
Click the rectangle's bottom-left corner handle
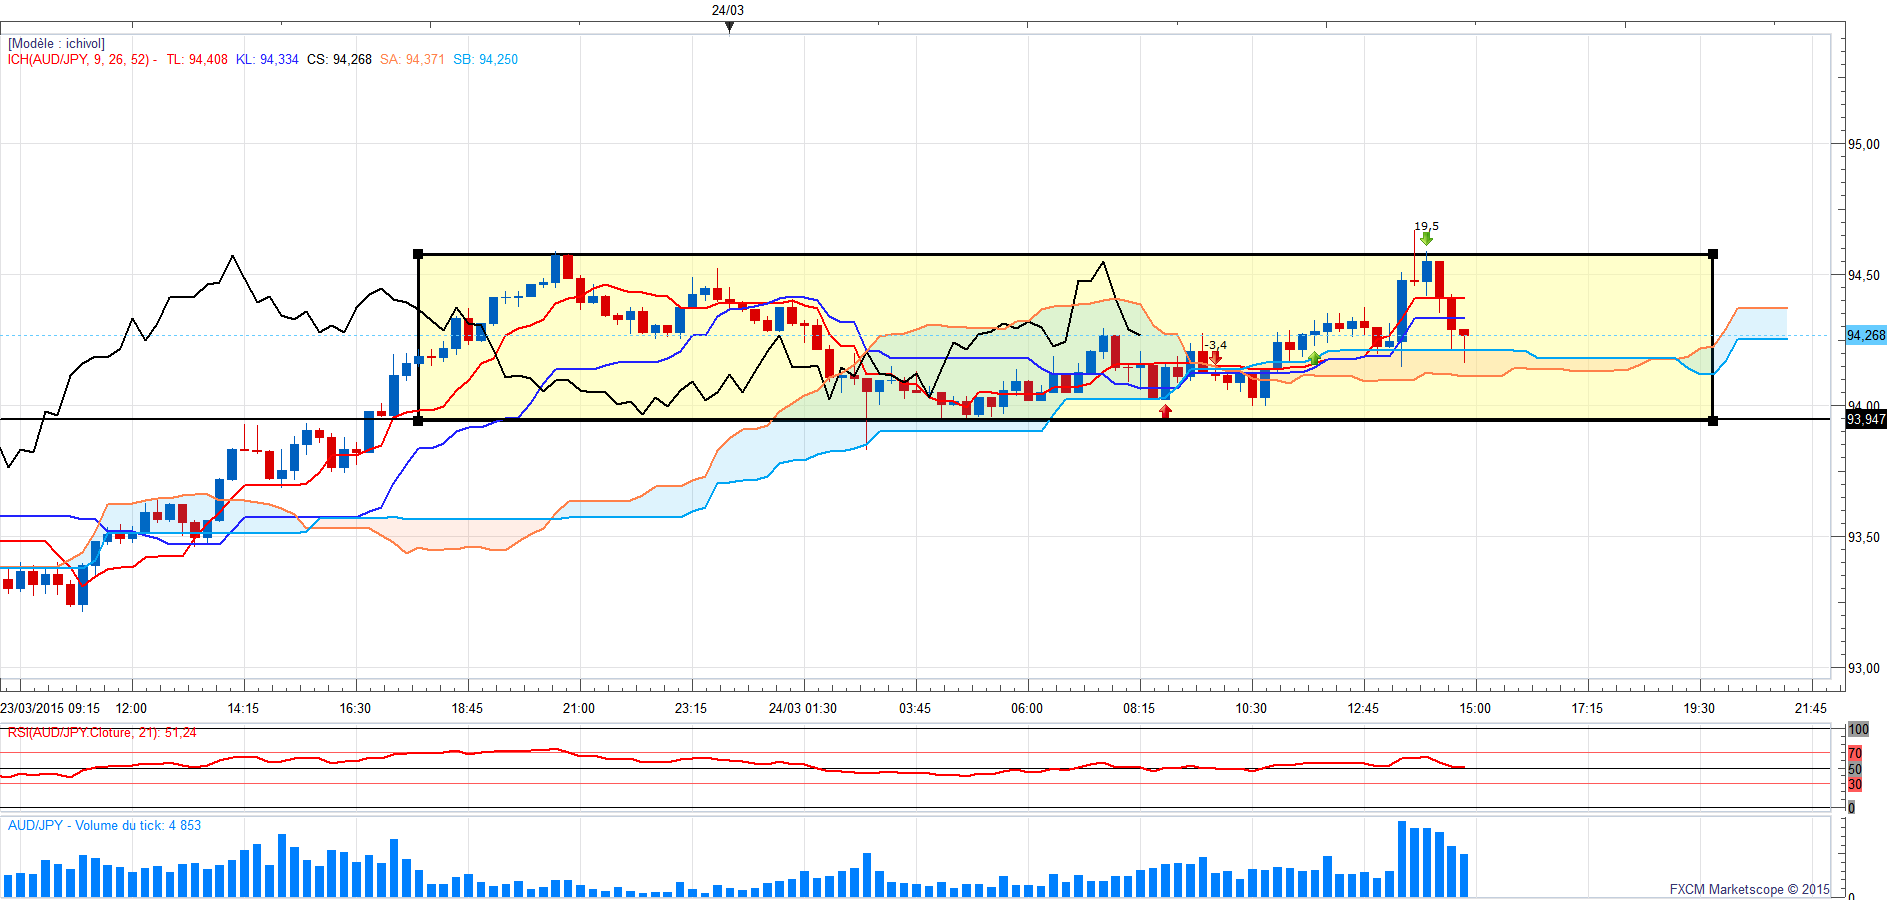coord(418,421)
